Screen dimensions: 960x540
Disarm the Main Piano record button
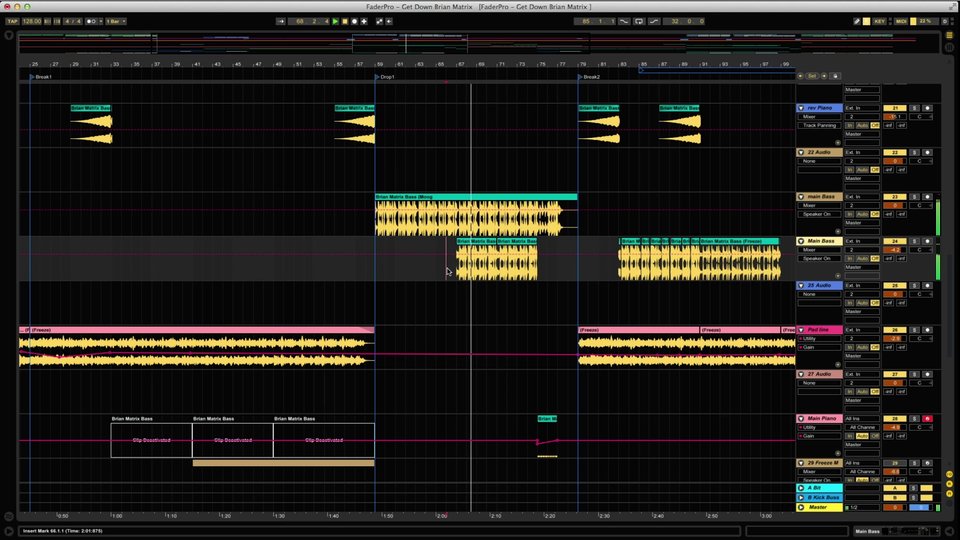pyautogui.click(x=927, y=419)
